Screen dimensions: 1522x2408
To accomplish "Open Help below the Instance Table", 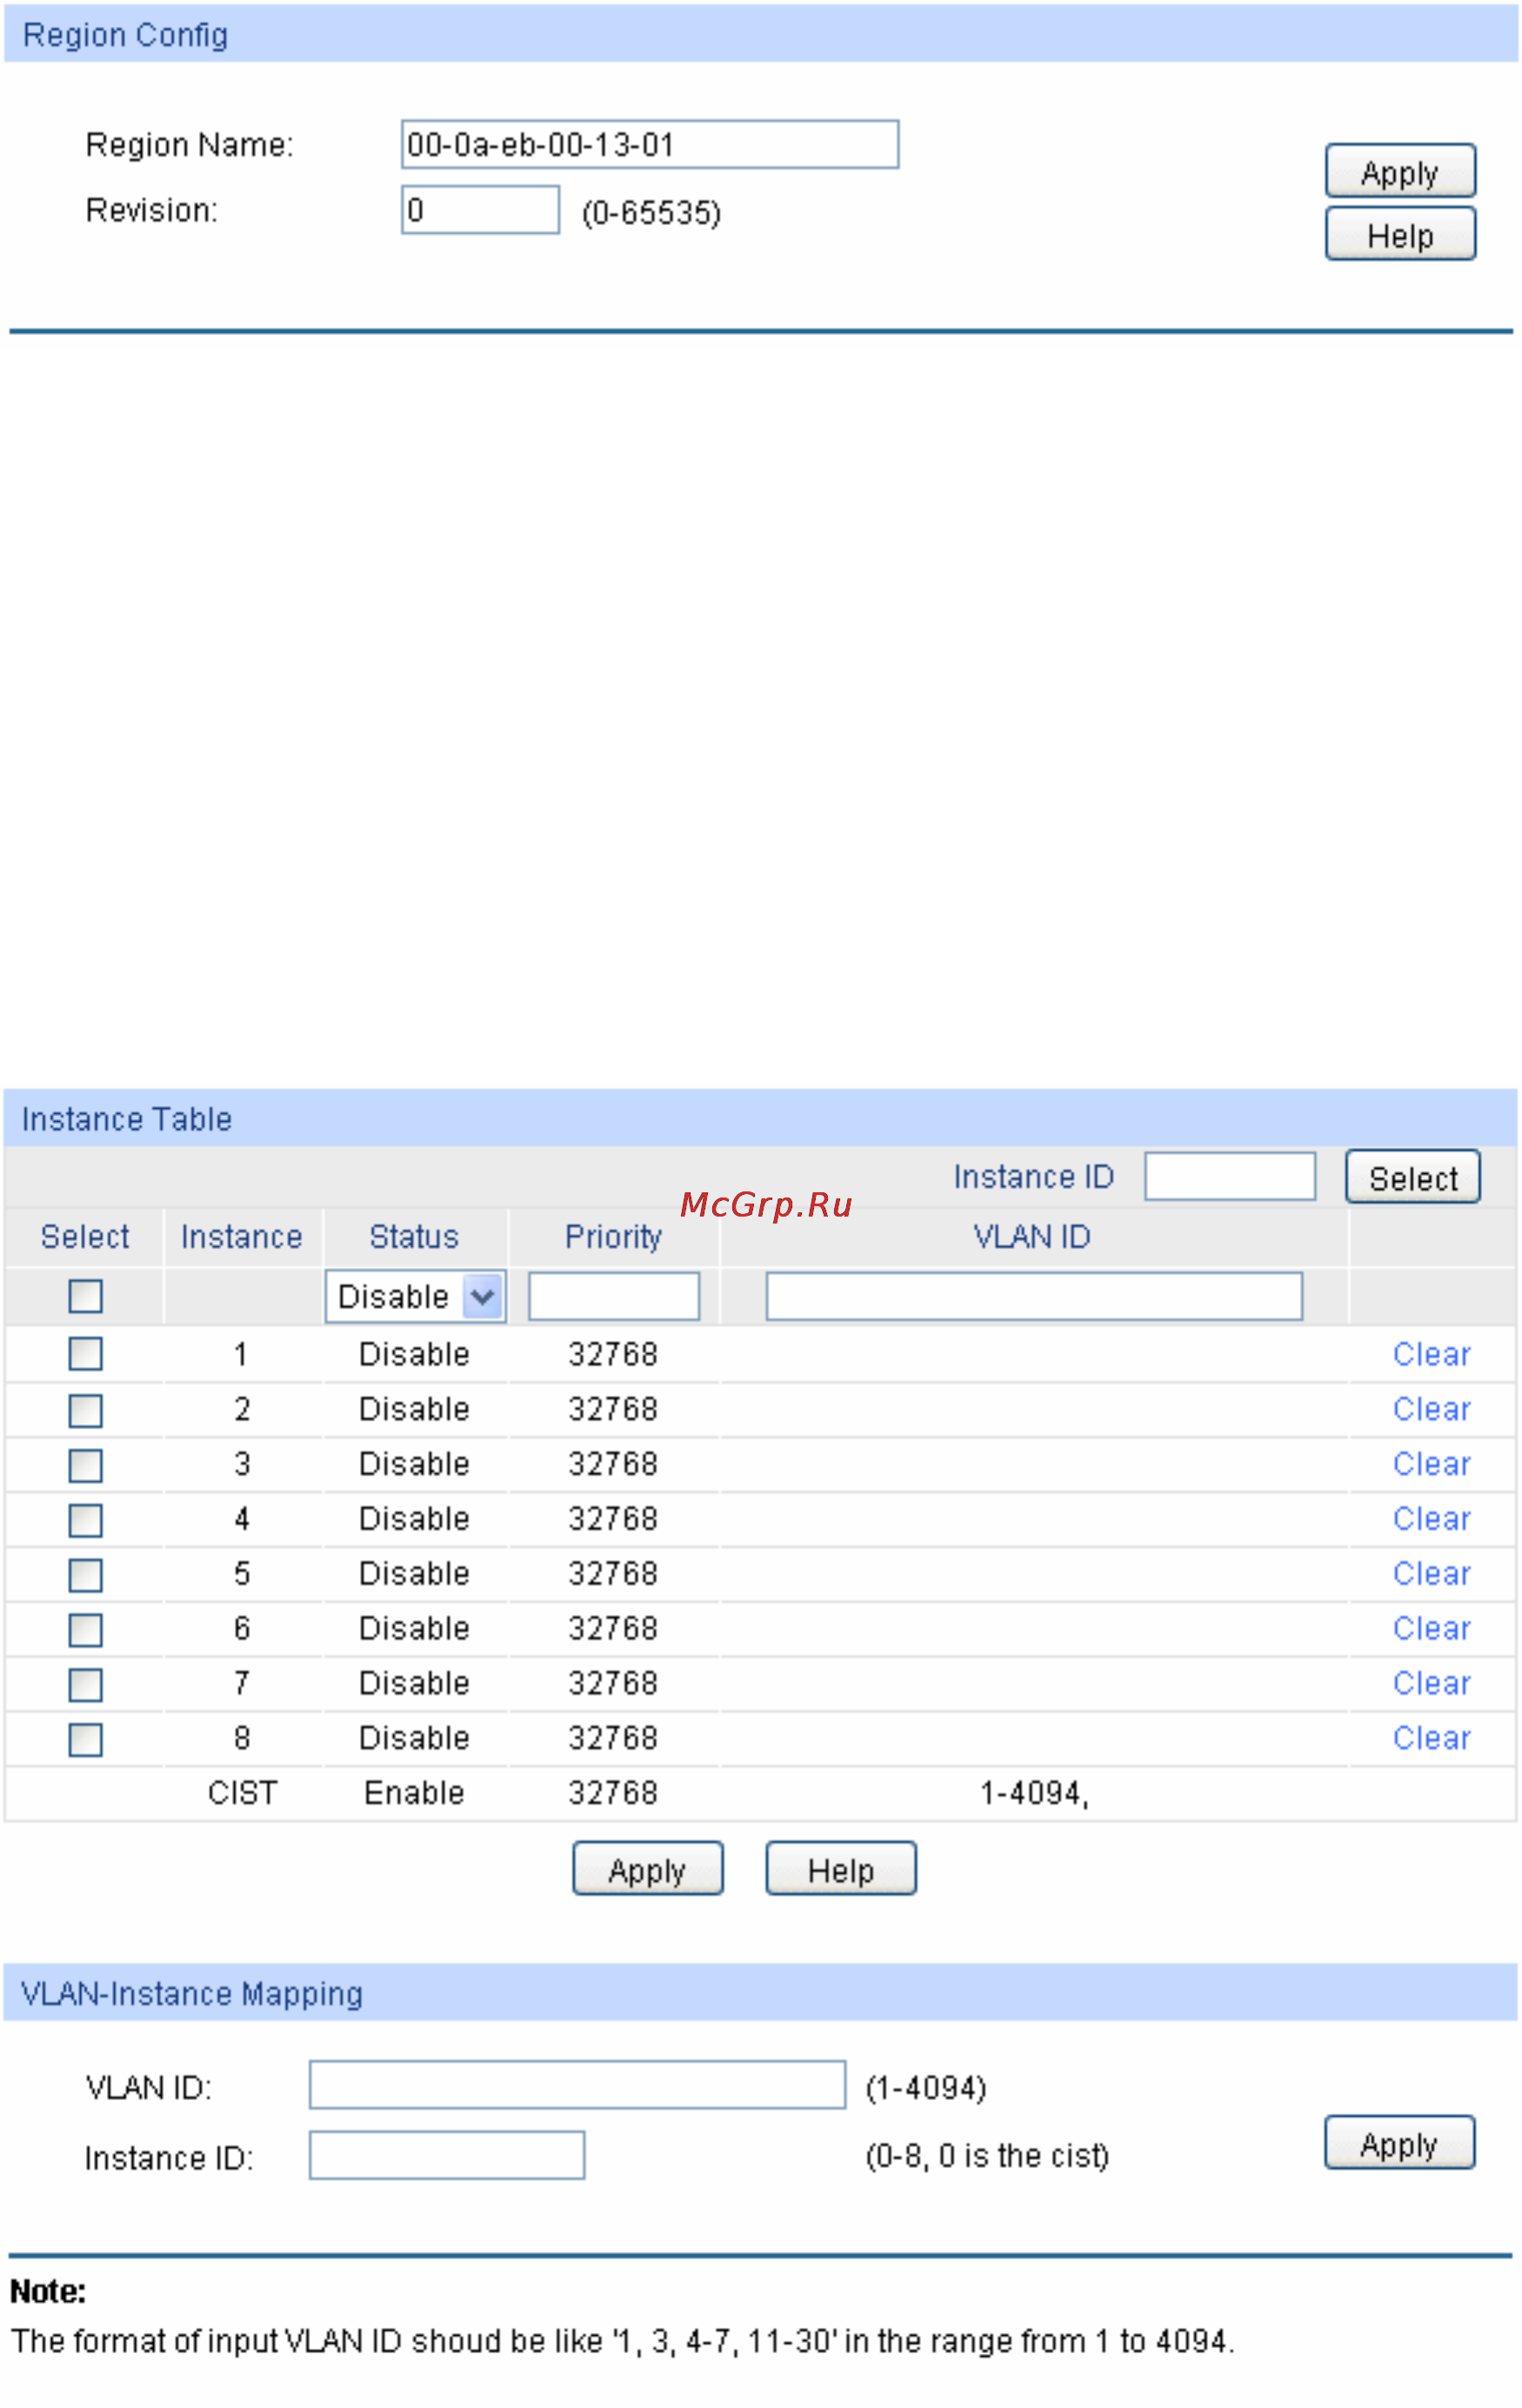I will click(x=841, y=1870).
